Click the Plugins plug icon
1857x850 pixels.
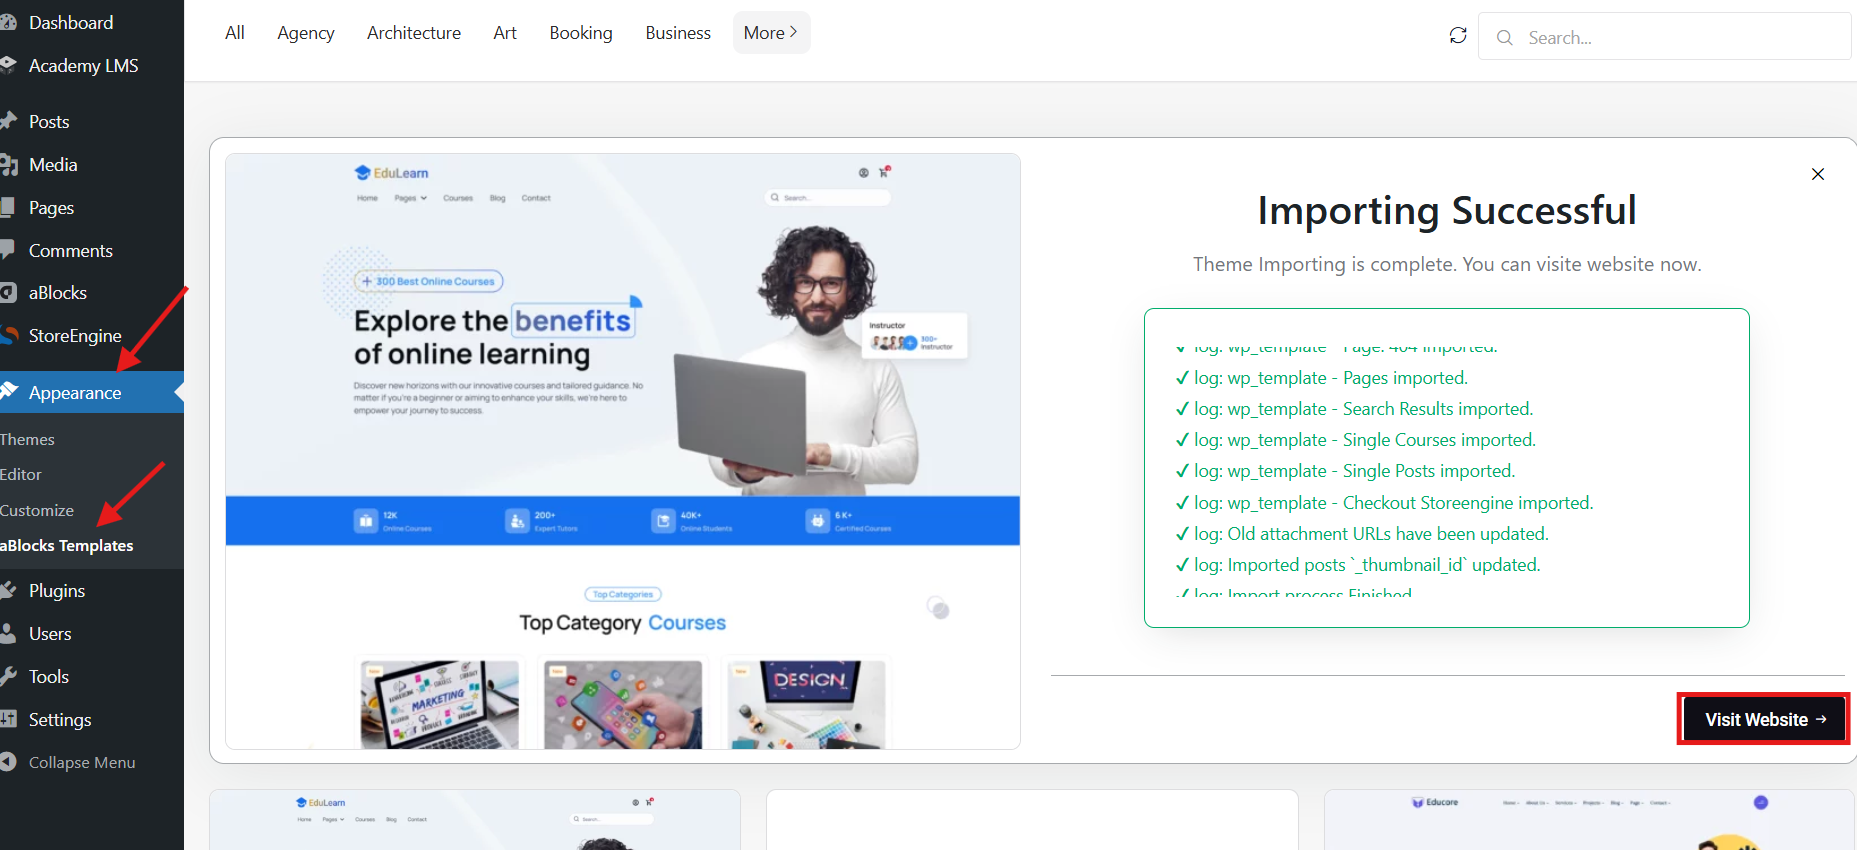click(x=9, y=591)
